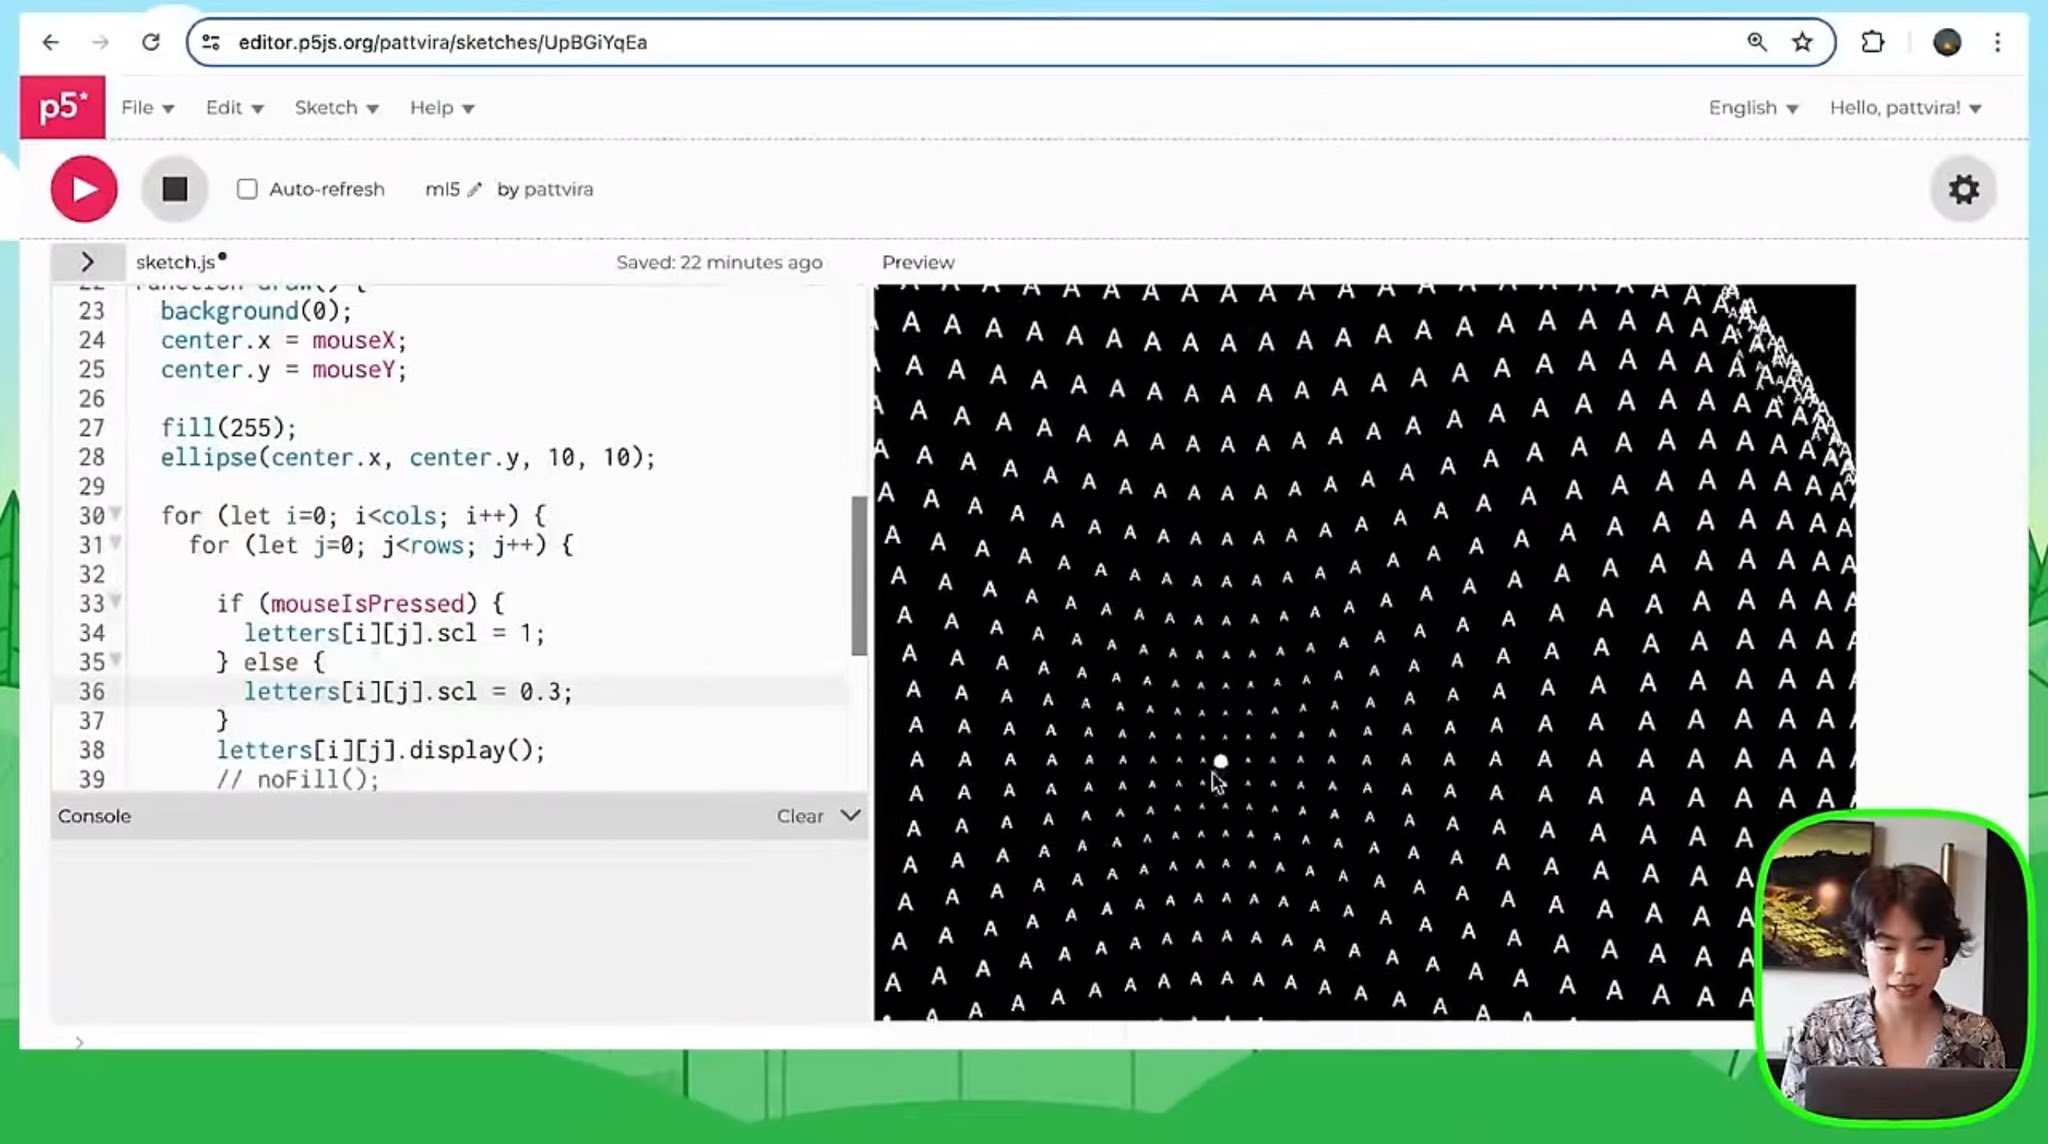The height and width of the screenshot is (1144, 2048).
Task: Open browser extensions puzzle icon
Action: [x=1872, y=42]
